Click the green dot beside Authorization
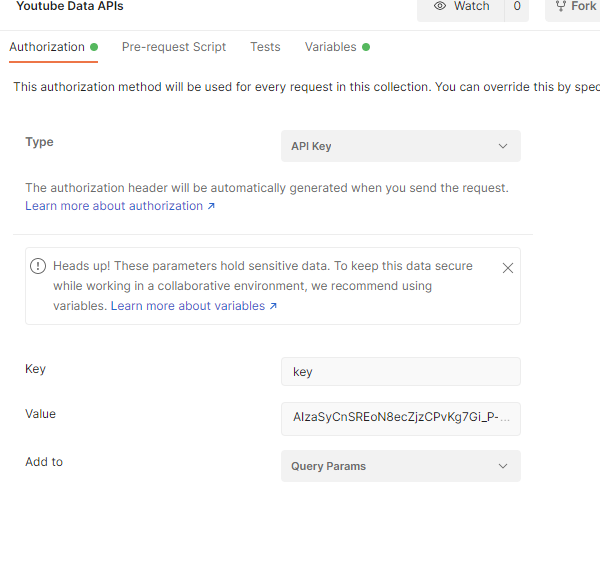The width and height of the screenshot is (600, 564). click(x=94, y=47)
